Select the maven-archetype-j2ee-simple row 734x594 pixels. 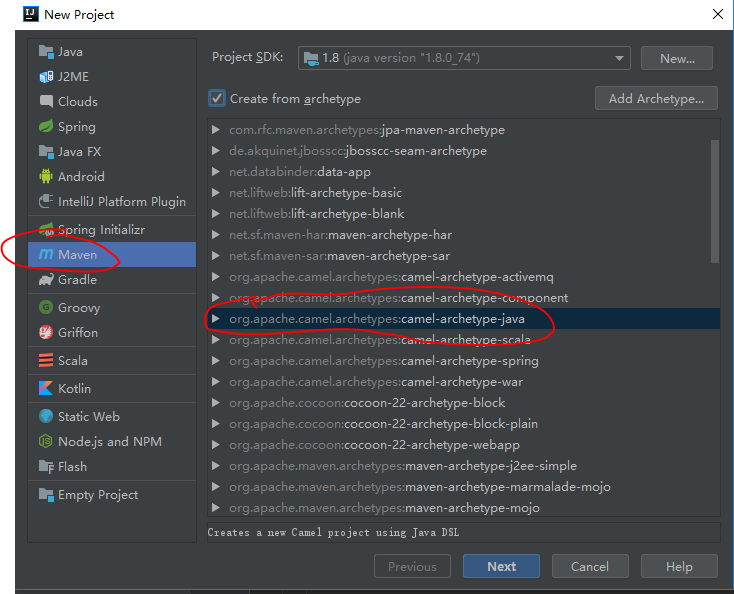point(463,466)
